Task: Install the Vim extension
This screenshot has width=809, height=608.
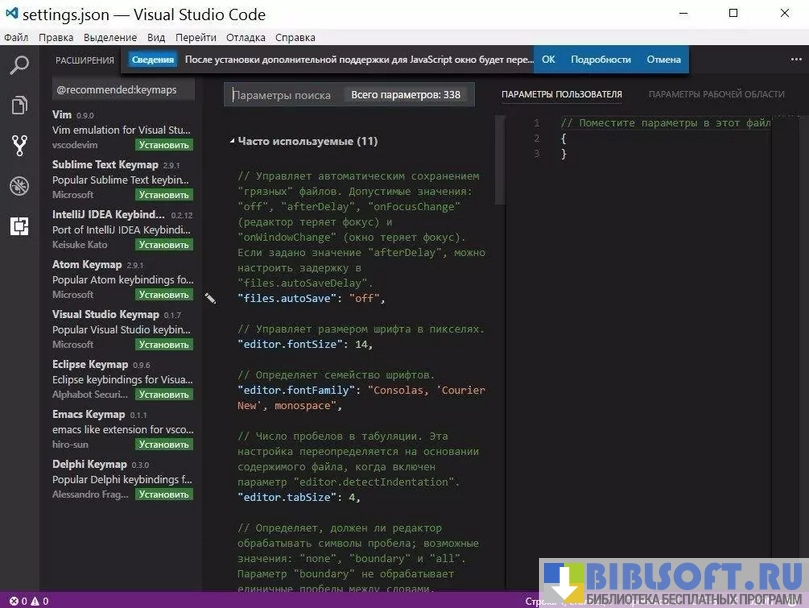Action: click(x=164, y=145)
